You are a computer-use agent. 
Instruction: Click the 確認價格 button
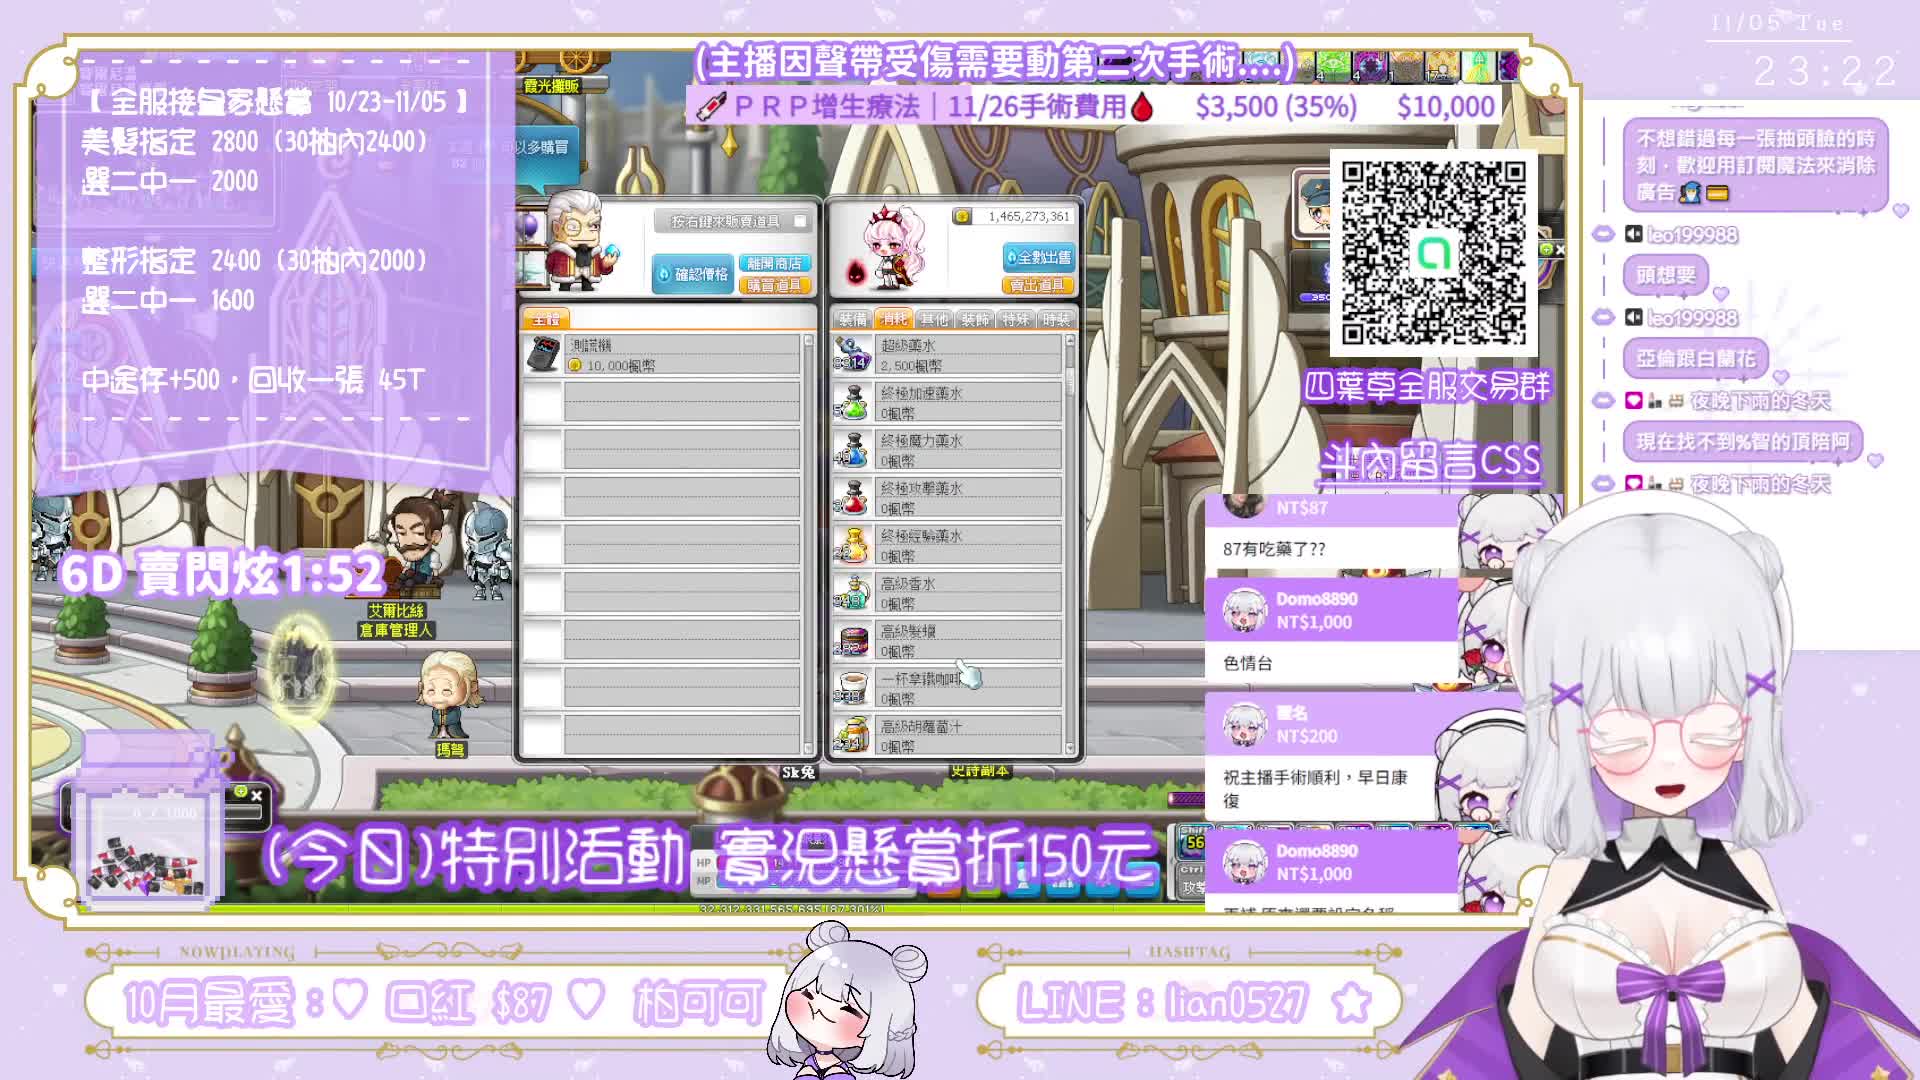pyautogui.click(x=693, y=274)
